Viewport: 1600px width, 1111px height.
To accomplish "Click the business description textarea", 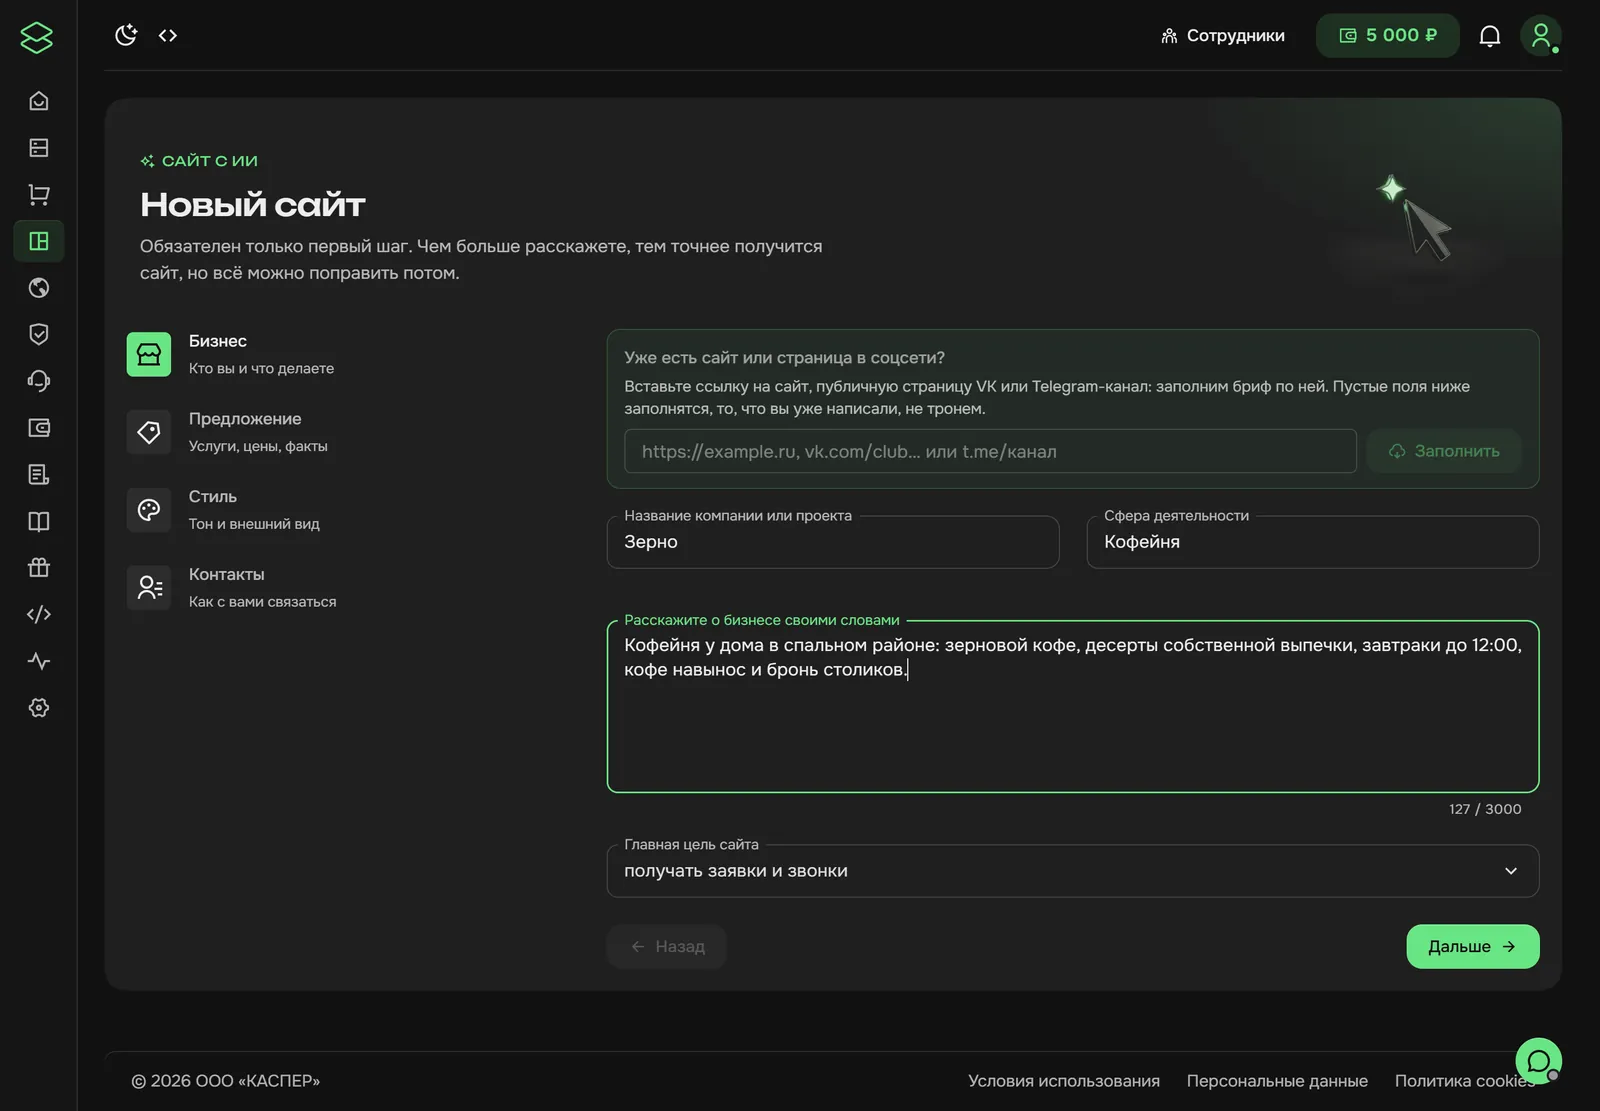I will tap(1073, 706).
